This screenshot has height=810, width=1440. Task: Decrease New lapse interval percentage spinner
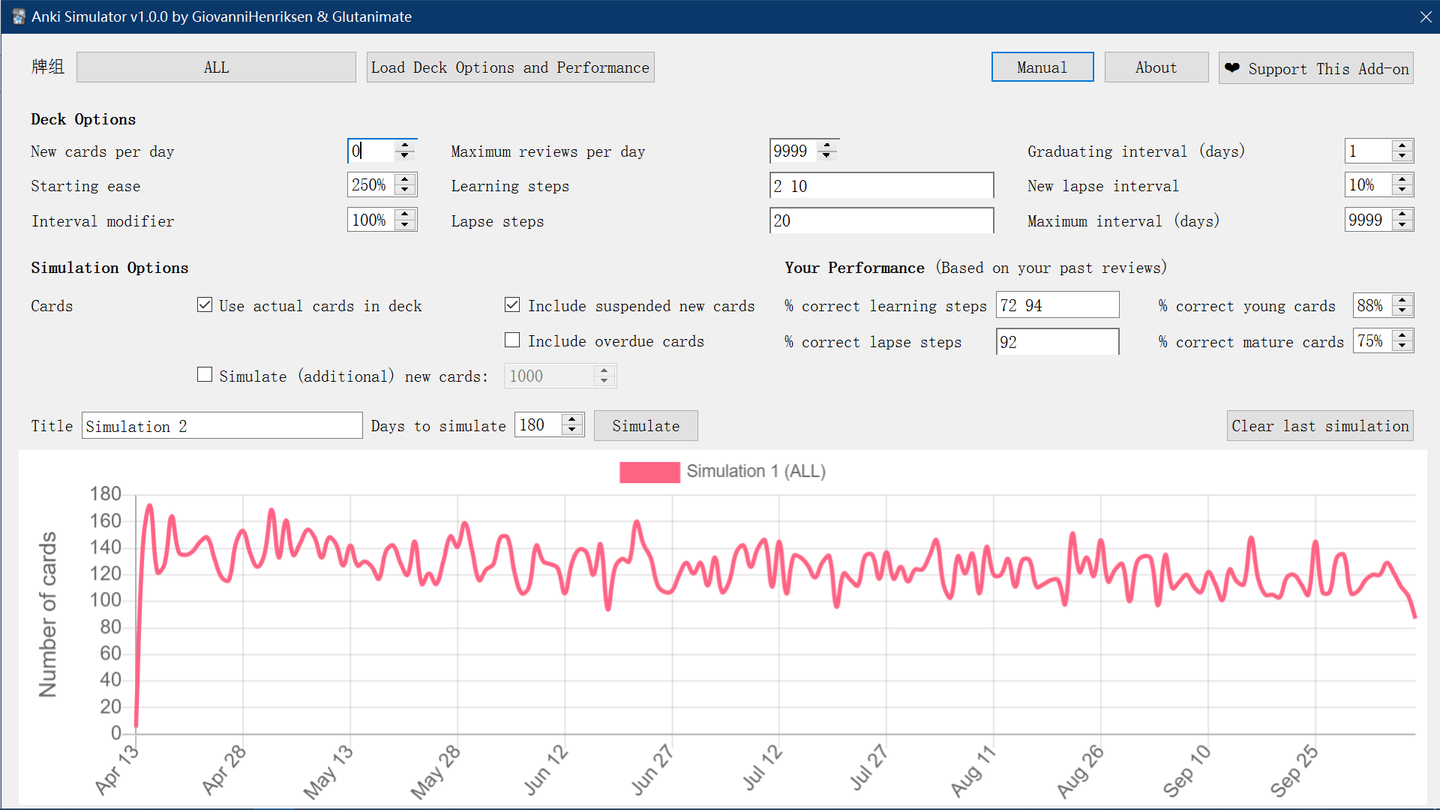coord(1402,191)
